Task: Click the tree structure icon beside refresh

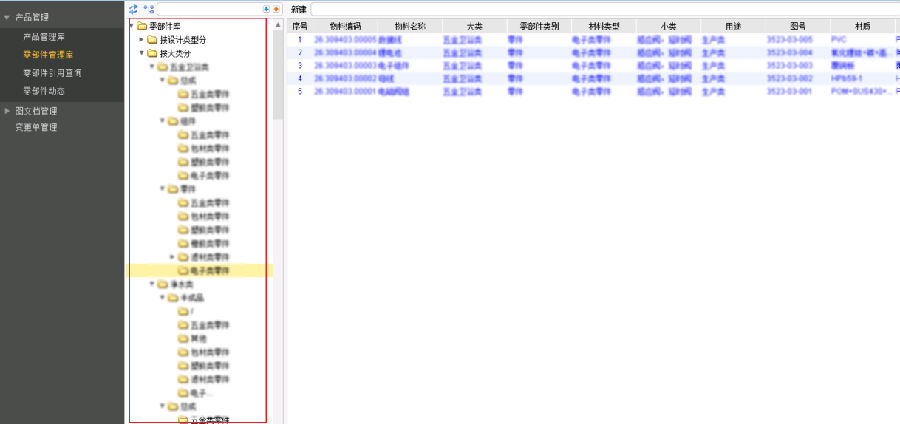Action: [x=148, y=9]
